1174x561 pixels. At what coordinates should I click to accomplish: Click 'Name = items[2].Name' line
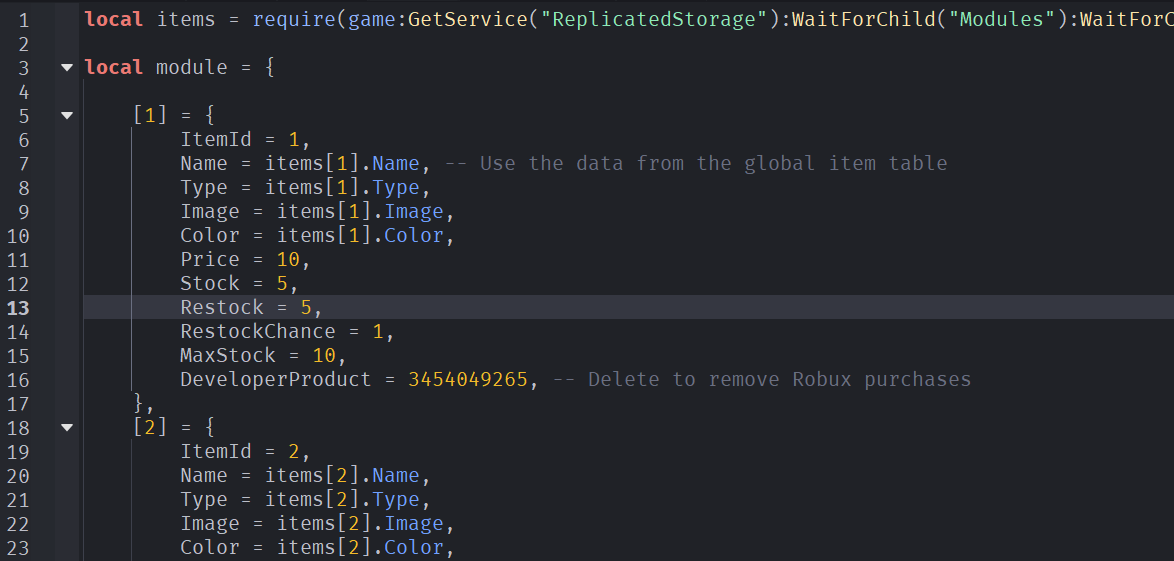click(305, 475)
